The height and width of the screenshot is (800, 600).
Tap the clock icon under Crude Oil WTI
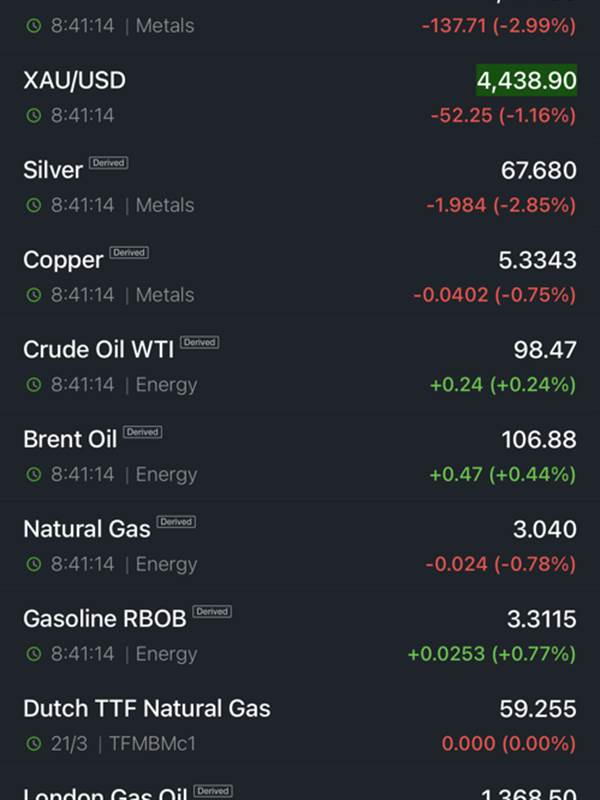33,386
